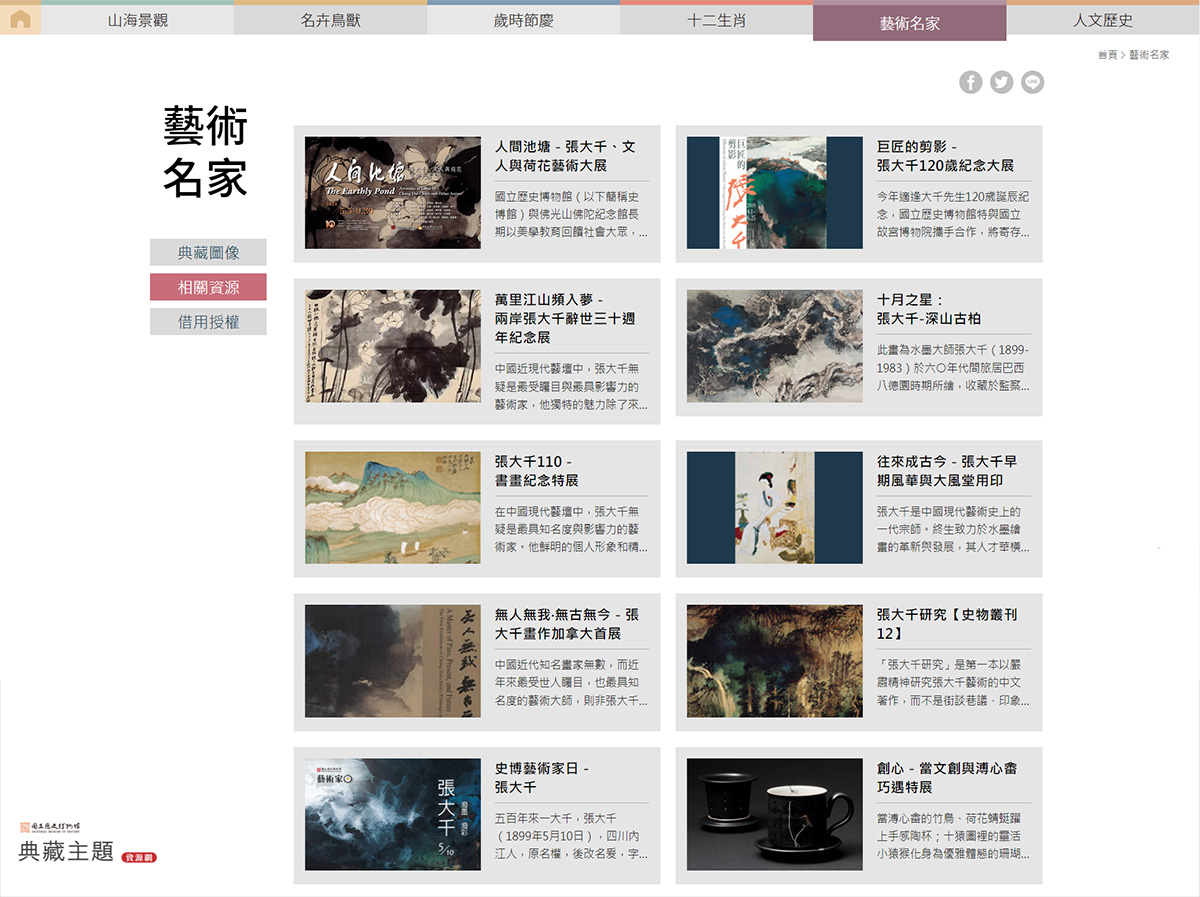
Task: Click title 無人無我·無古無今 加拿大首展
Action: (567, 624)
